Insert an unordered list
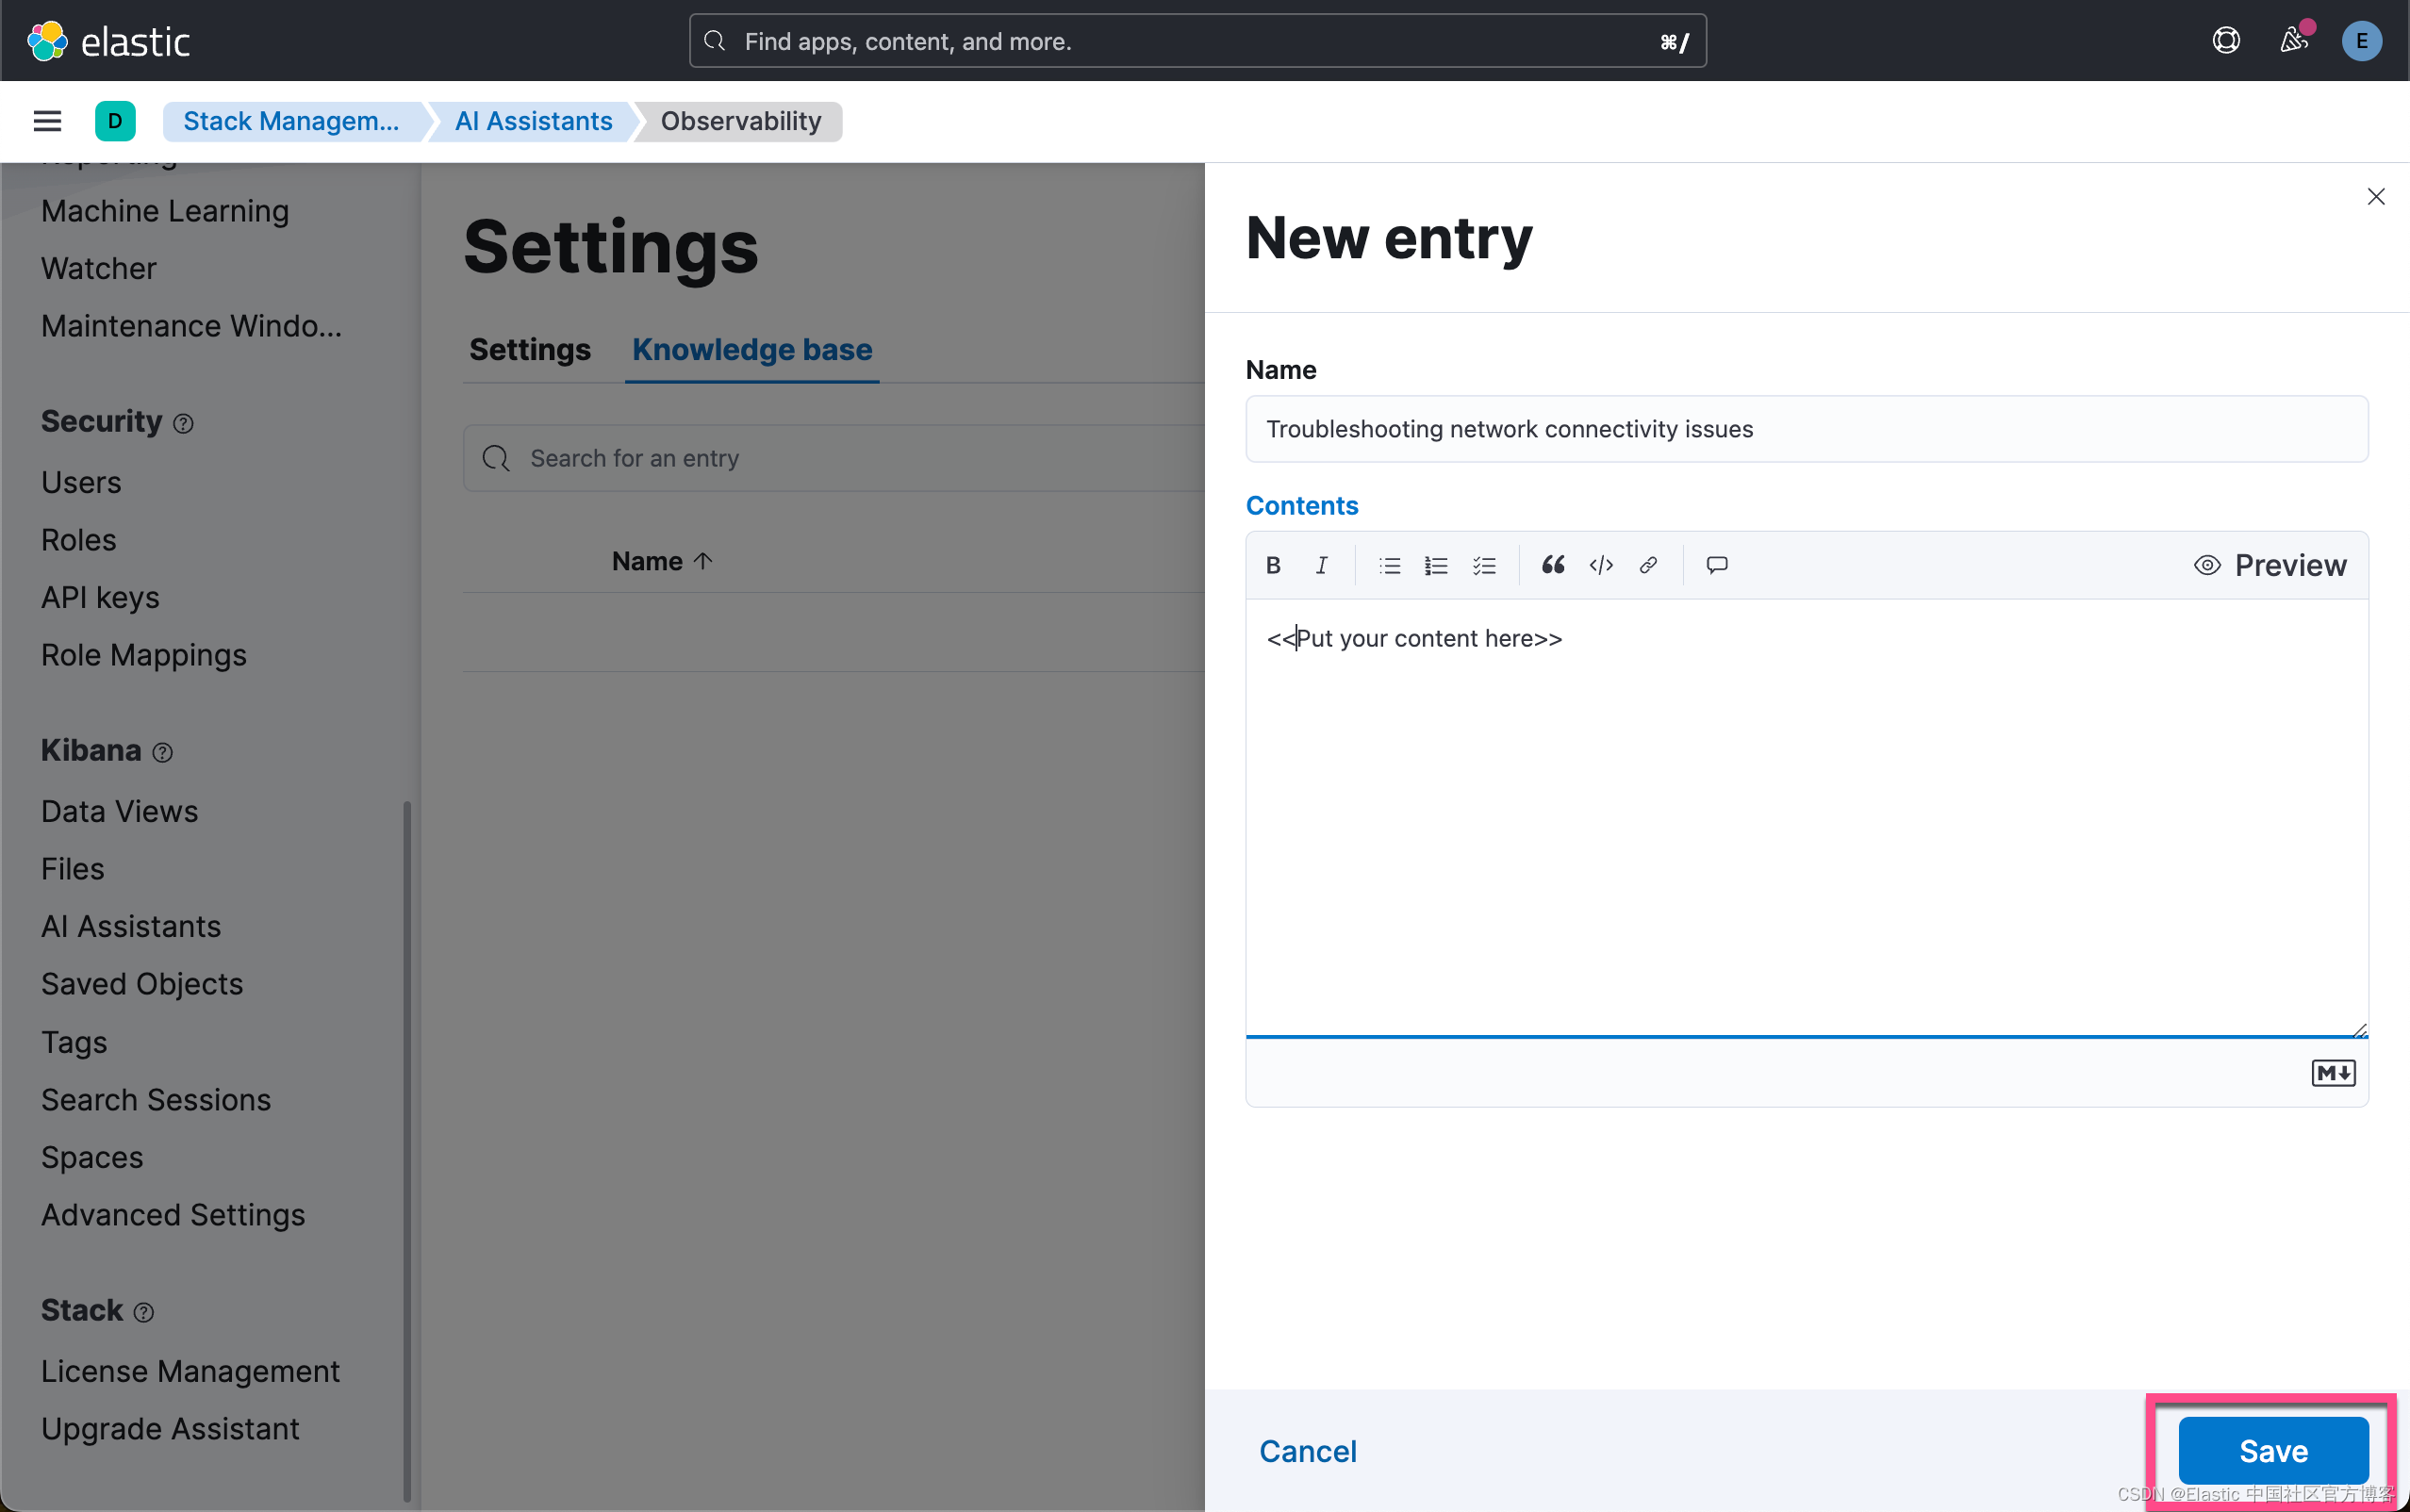Screen dimensions: 2410x1512 [x=1388, y=565]
